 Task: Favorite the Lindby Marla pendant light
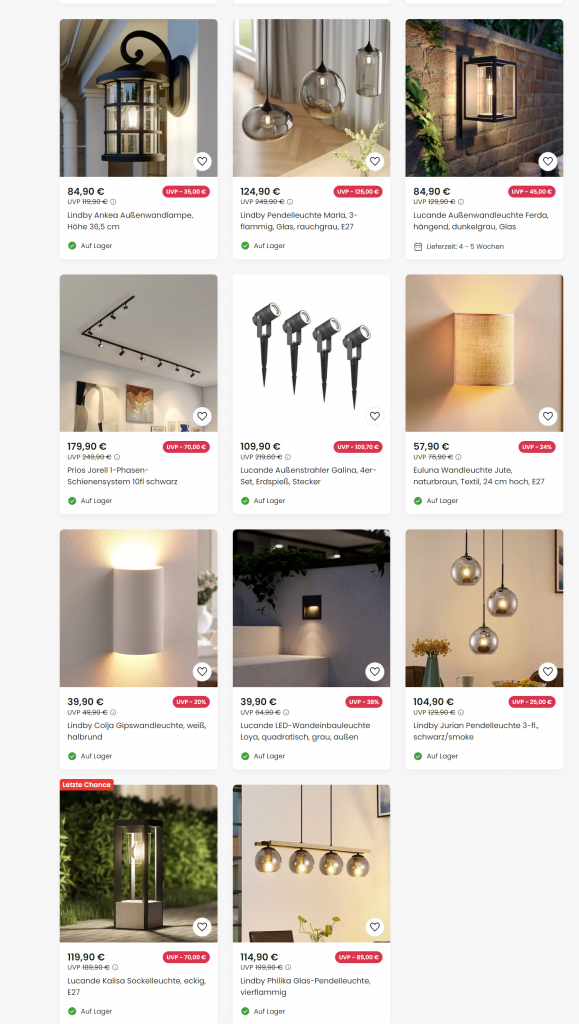375,161
